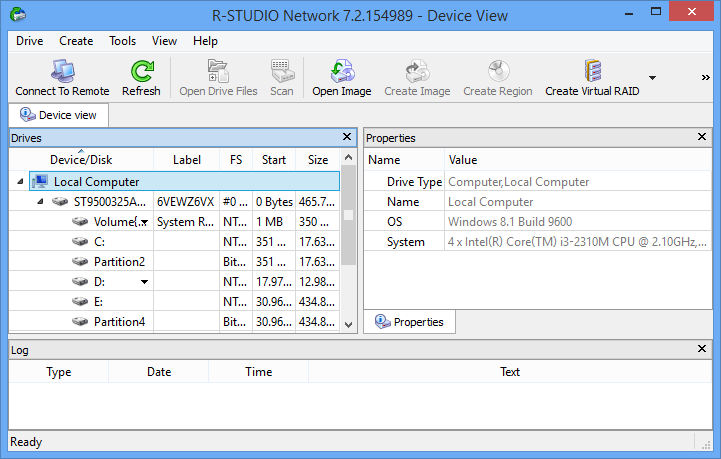721x459 pixels.
Task: Click the drive icon beside Volume
Action: click(80, 222)
